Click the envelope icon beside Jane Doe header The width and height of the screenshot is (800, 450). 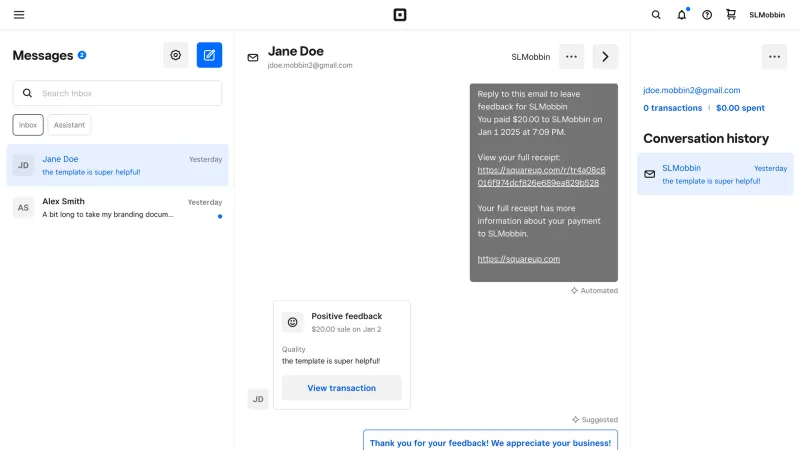click(x=253, y=58)
